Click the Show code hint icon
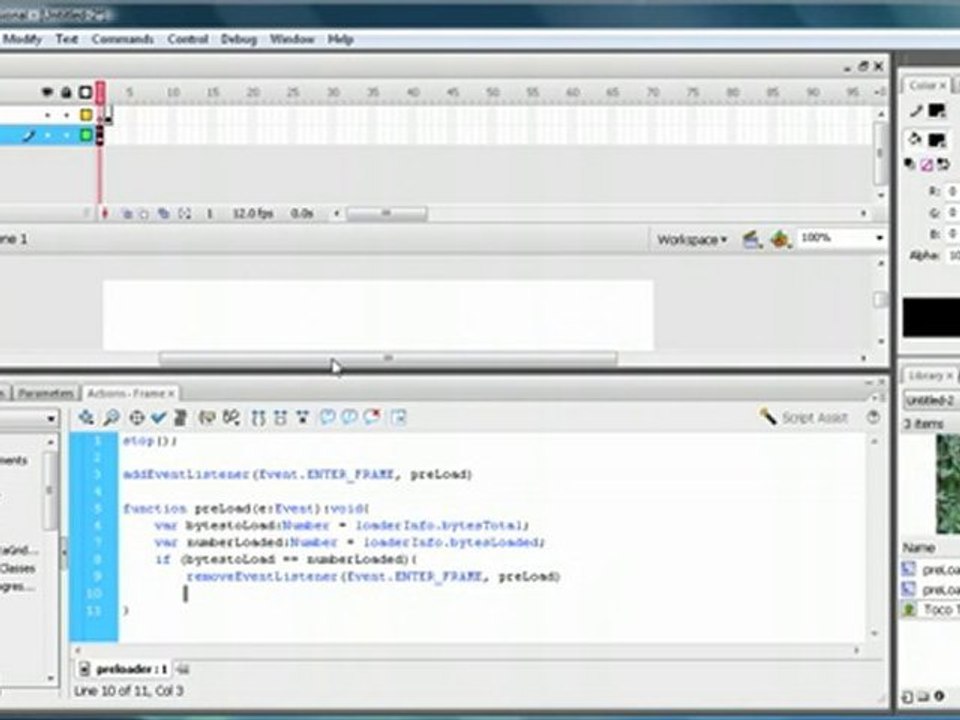 (x=207, y=418)
